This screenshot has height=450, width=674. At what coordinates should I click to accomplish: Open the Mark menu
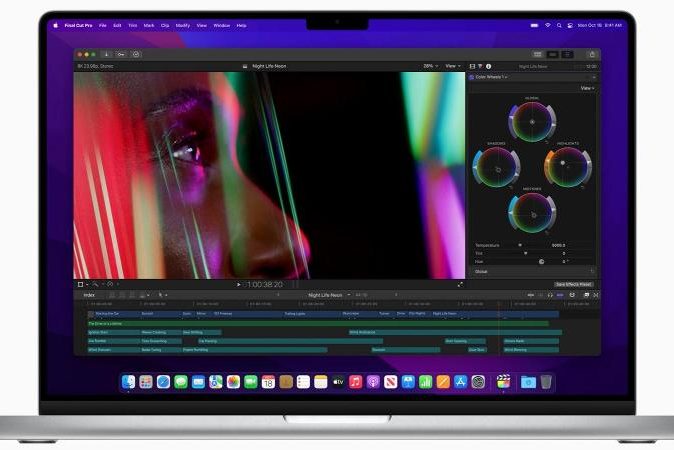coord(149,25)
